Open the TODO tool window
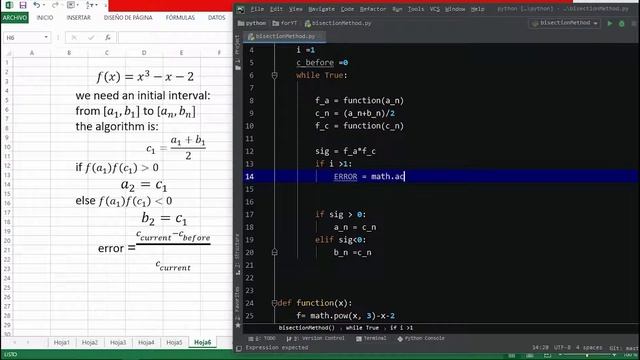640x360 pixels. [262, 338]
